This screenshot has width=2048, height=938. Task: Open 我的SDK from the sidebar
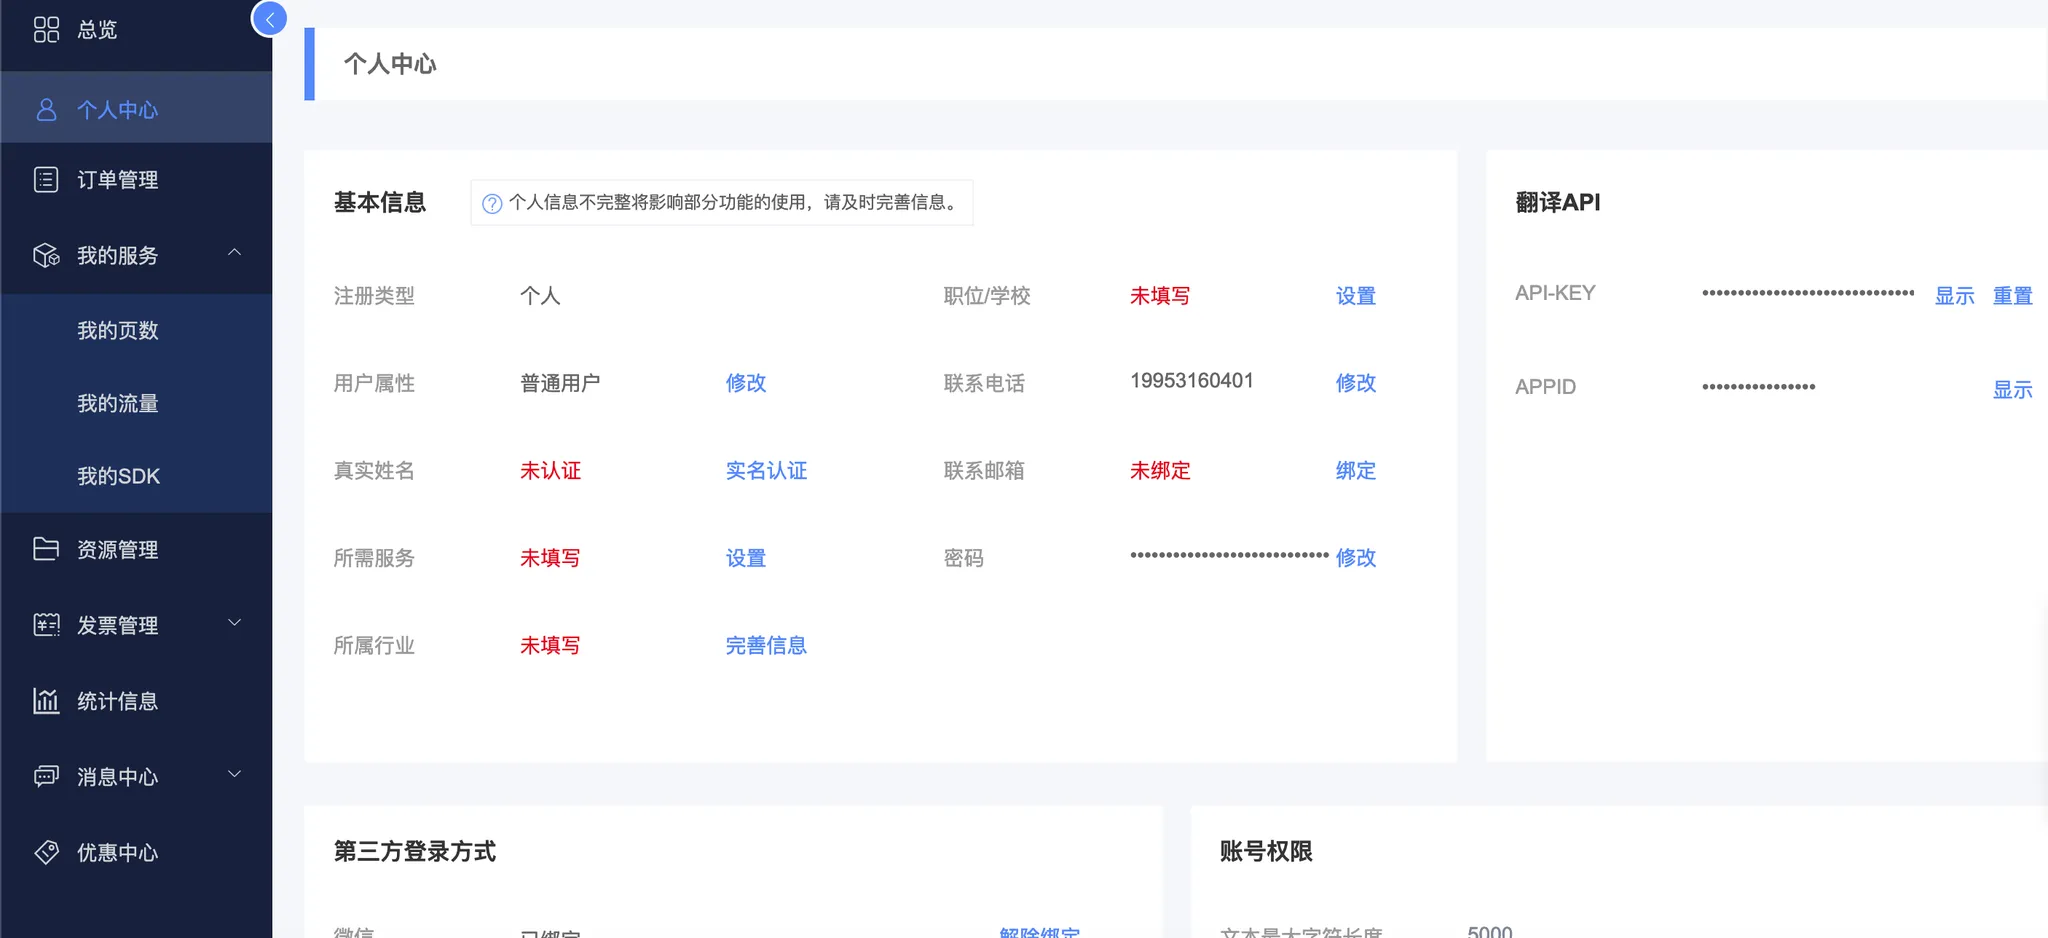(x=119, y=476)
